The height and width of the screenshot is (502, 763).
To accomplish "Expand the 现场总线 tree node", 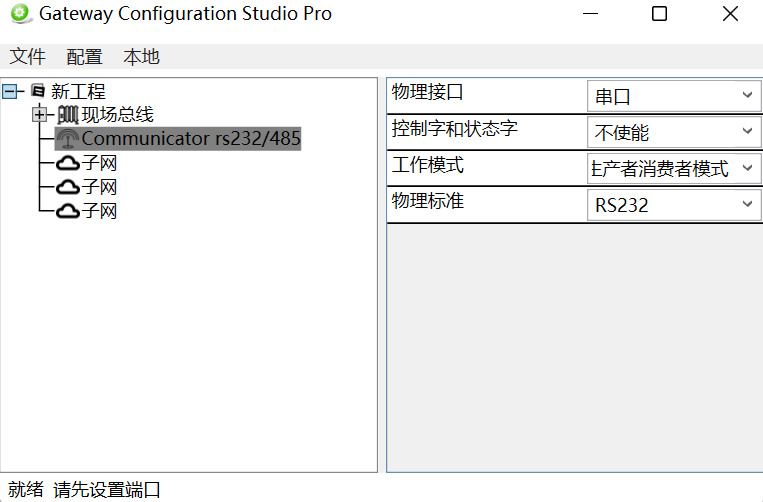I will coord(40,115).
